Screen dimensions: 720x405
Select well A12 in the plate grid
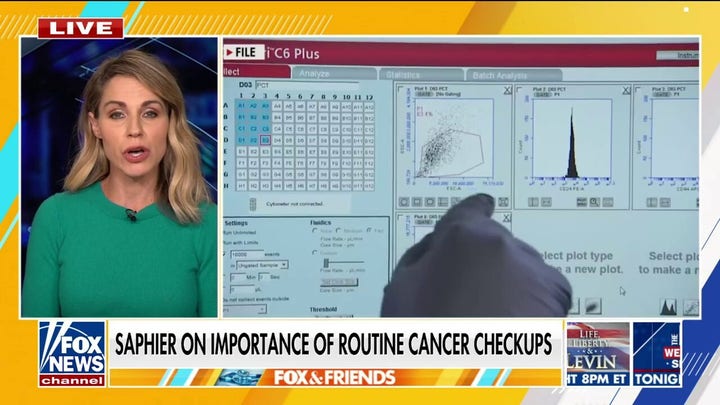[369, 107]
